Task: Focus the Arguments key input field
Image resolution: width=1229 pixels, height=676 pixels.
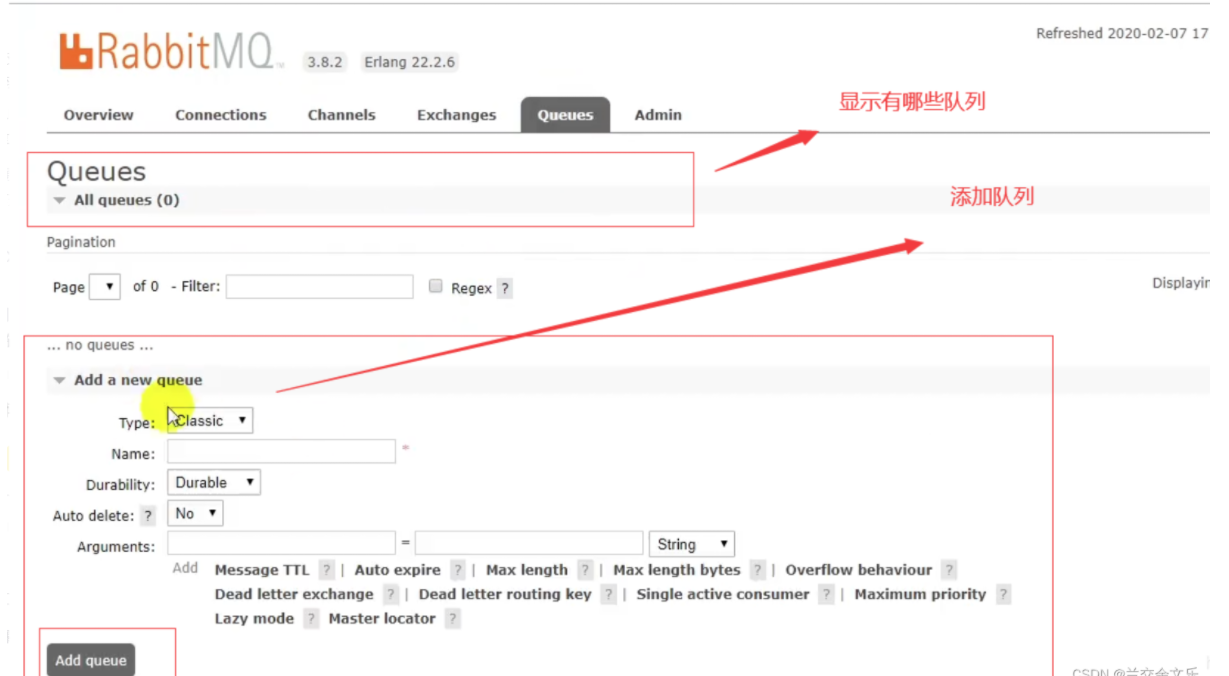Action: pos(282,543)
